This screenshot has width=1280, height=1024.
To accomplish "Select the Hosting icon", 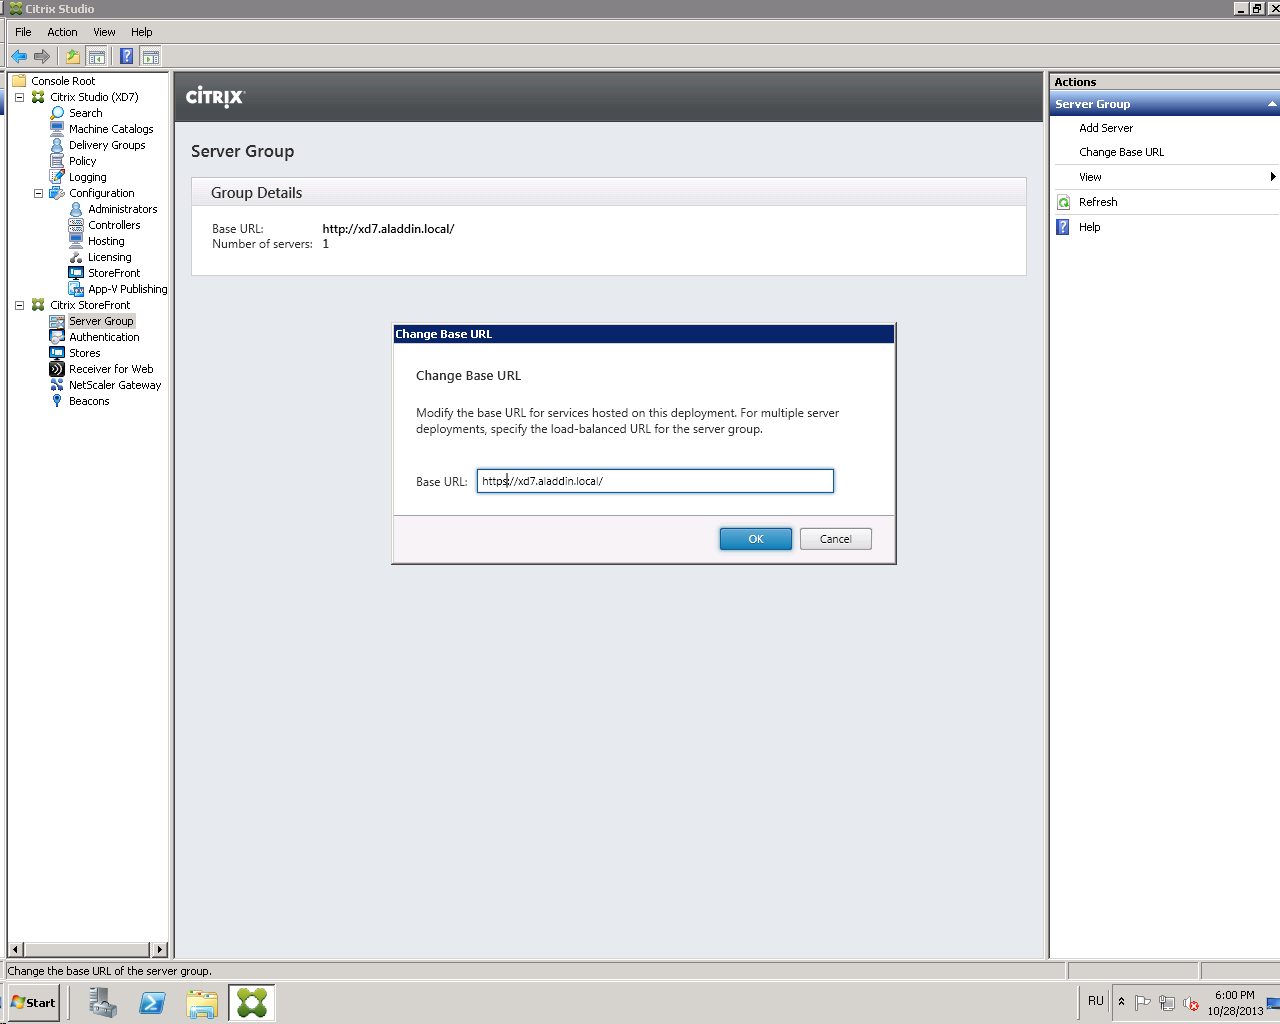I will click(x=76, y=241).
